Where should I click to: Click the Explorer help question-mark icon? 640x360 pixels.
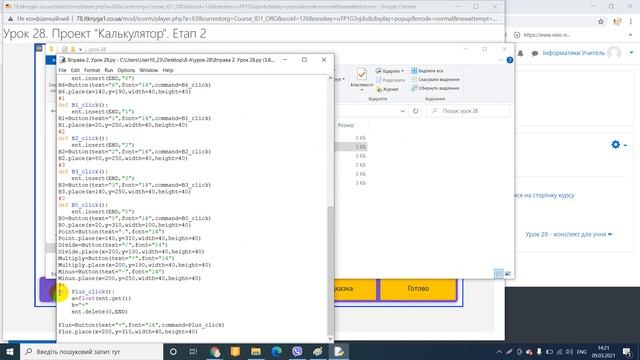[x=509, y=60]
